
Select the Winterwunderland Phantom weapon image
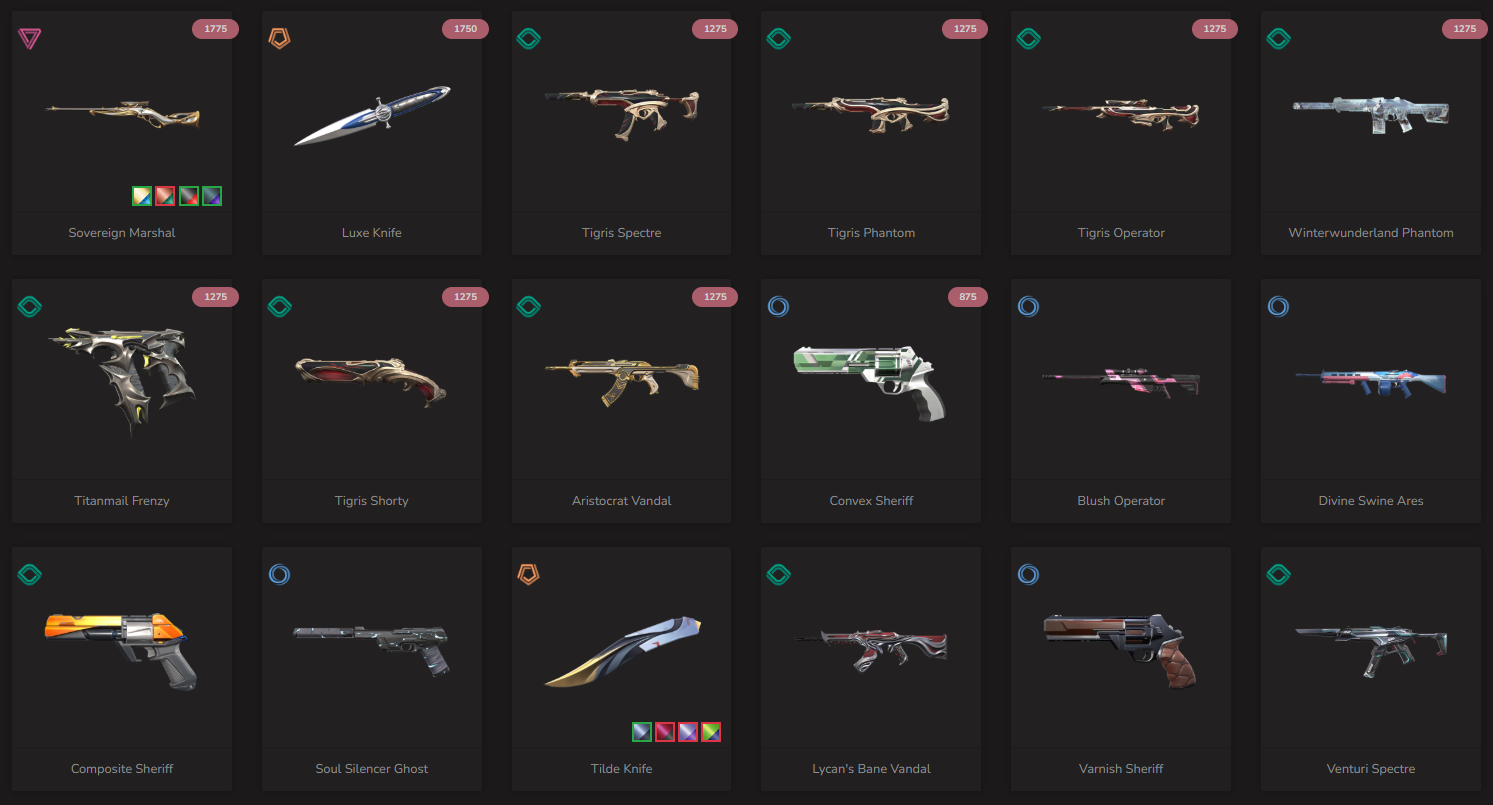(x=1371, y=113)
